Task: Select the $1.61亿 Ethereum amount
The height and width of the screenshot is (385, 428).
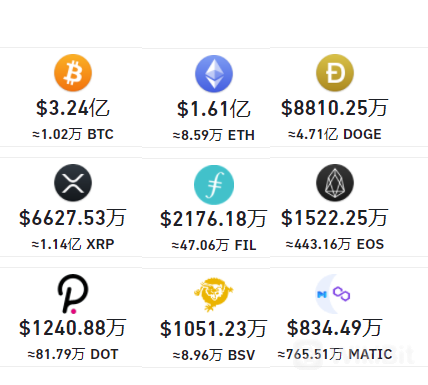Action: click(x=214, y=109)
